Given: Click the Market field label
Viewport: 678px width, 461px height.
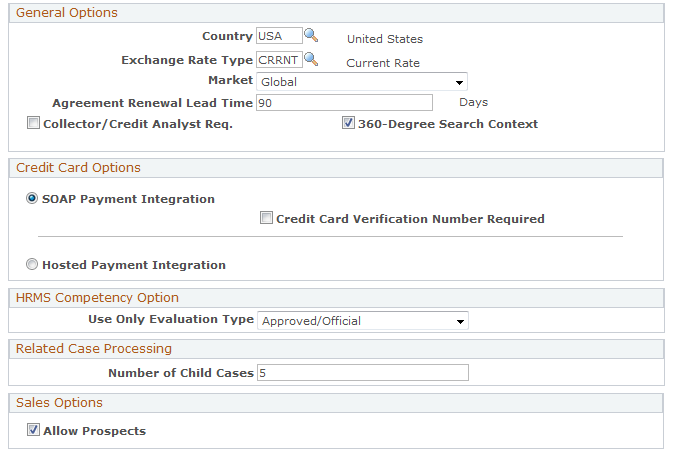Looking at the screenshot, I should point(230,80).
